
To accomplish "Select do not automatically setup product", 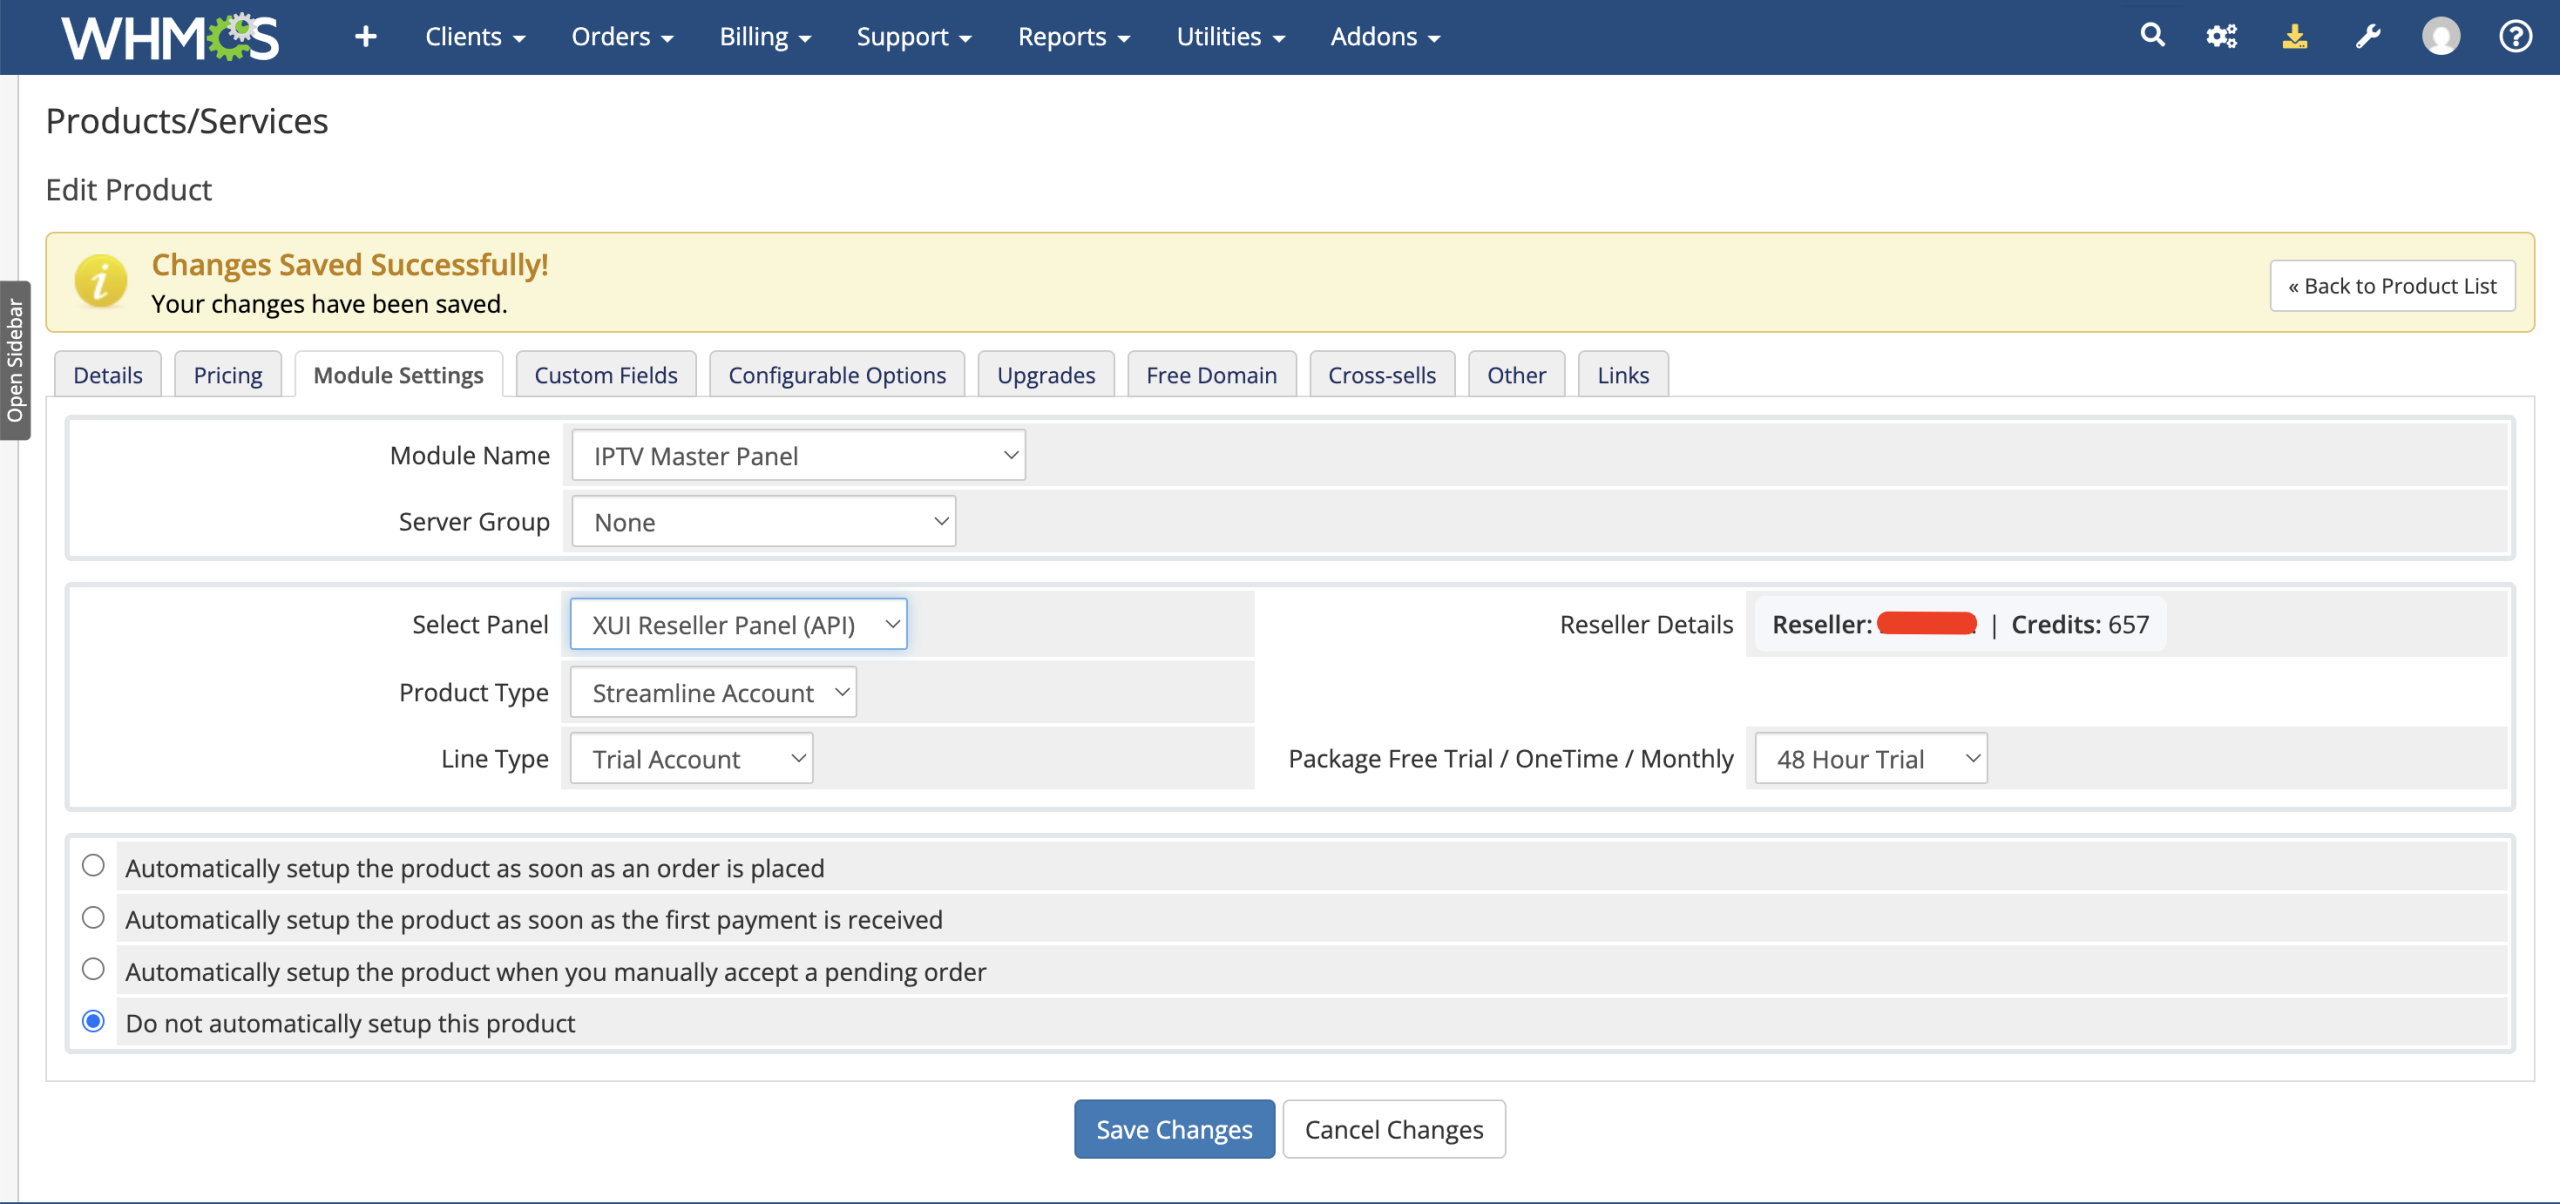I will [93, 1022].
